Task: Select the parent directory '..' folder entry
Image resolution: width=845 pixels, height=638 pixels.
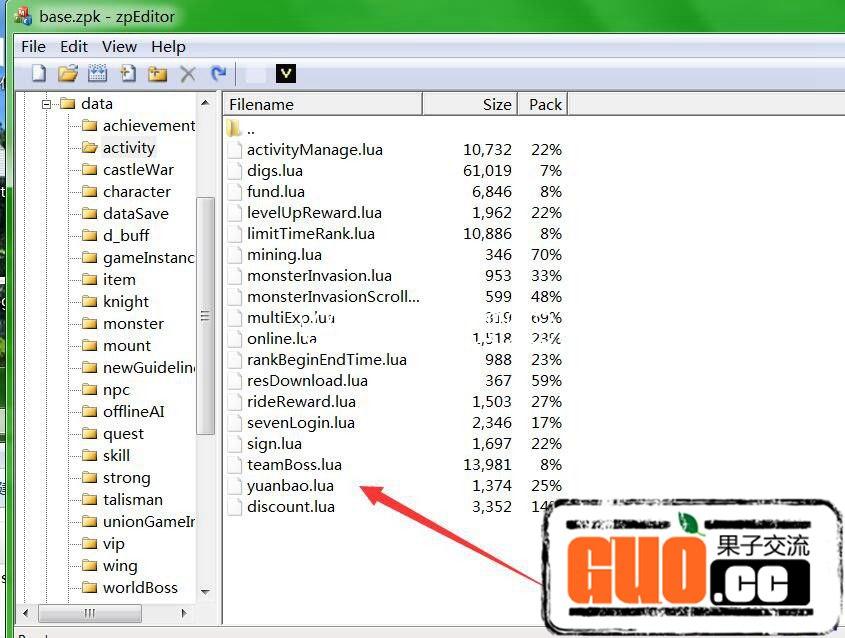Action: click(250, 128)
